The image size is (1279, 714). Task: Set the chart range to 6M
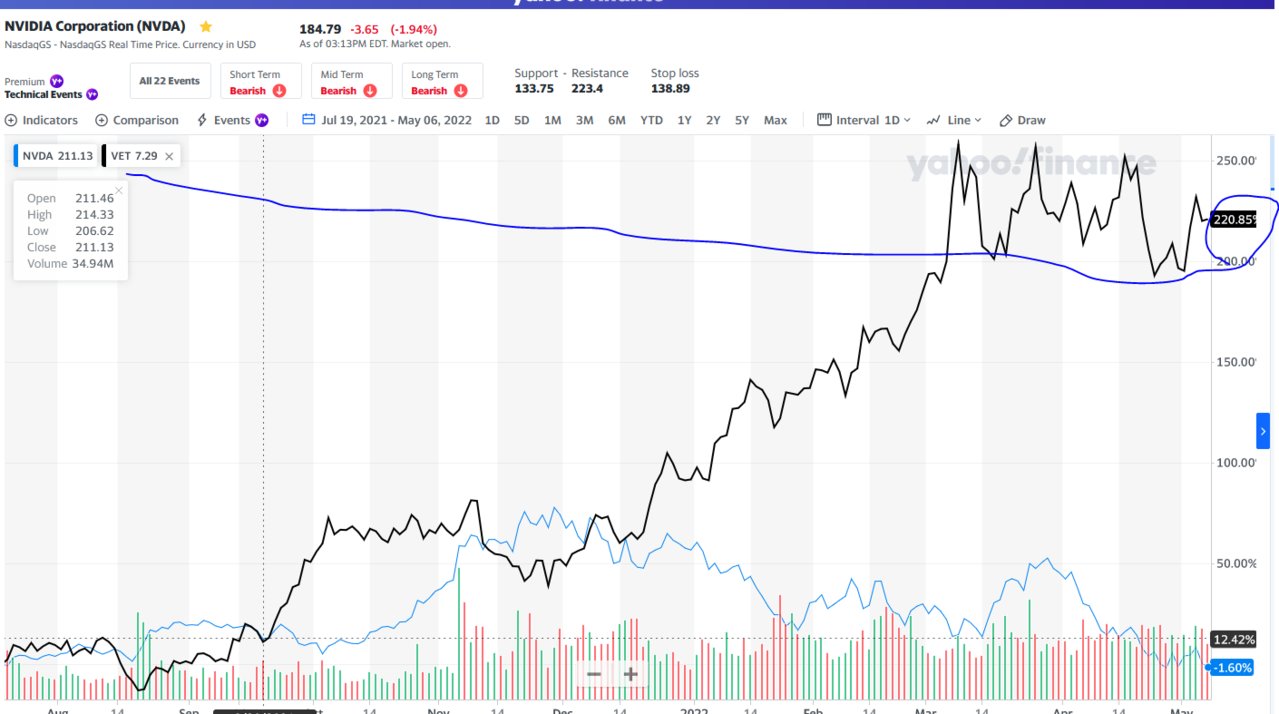tap(616, 120)
